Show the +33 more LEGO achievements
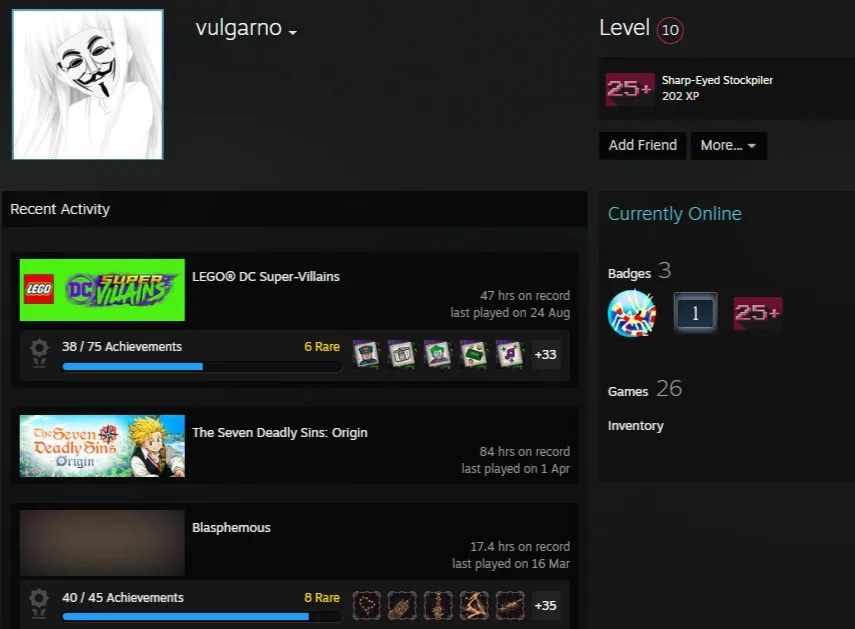855x629 pixels. [545, 355]
